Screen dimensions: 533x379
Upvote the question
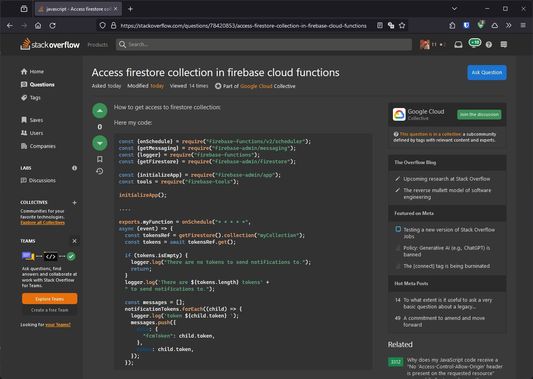pos(100,110)
